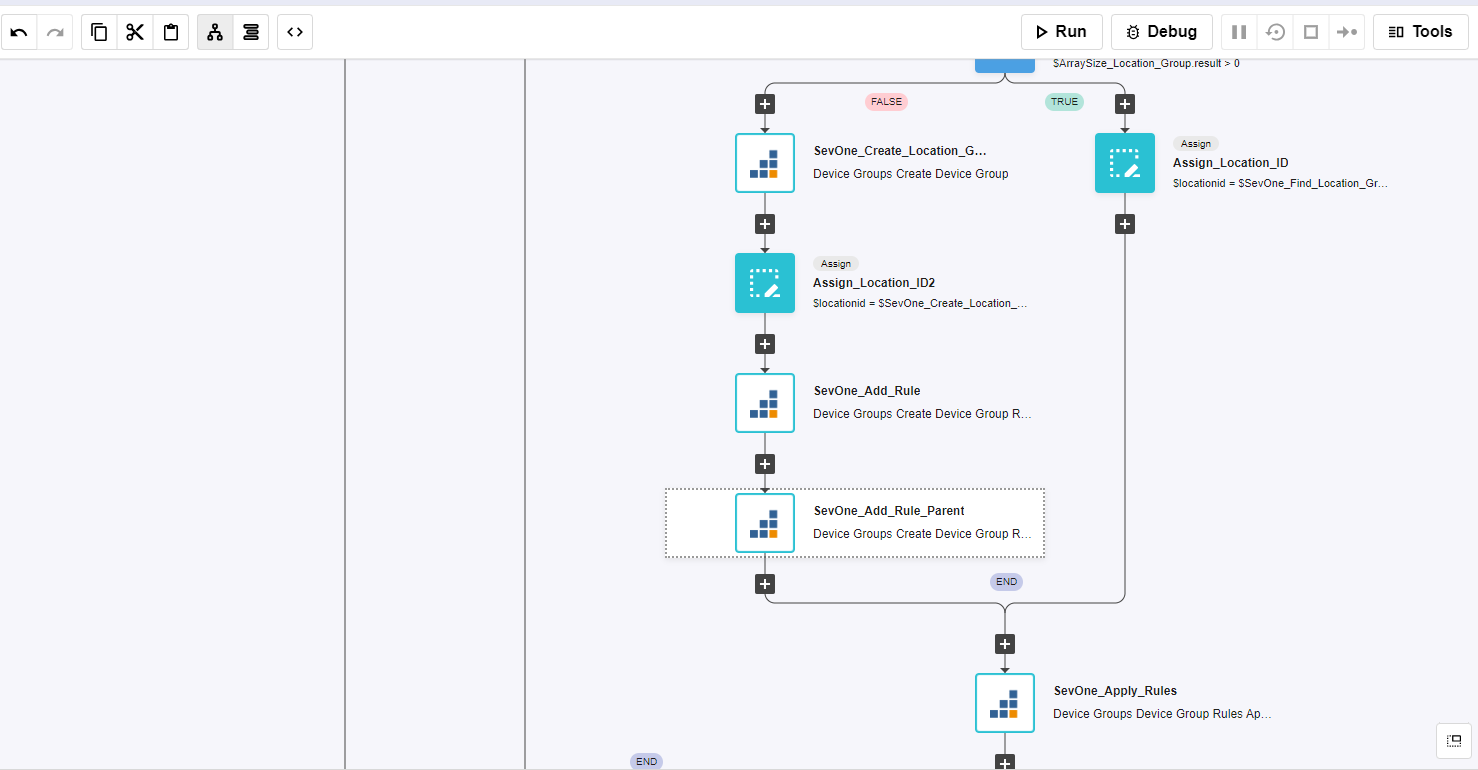Click the SevOne_Apply_Rules title text
This screenshot has width=1478, height=770.
(x=1115, y=691)
